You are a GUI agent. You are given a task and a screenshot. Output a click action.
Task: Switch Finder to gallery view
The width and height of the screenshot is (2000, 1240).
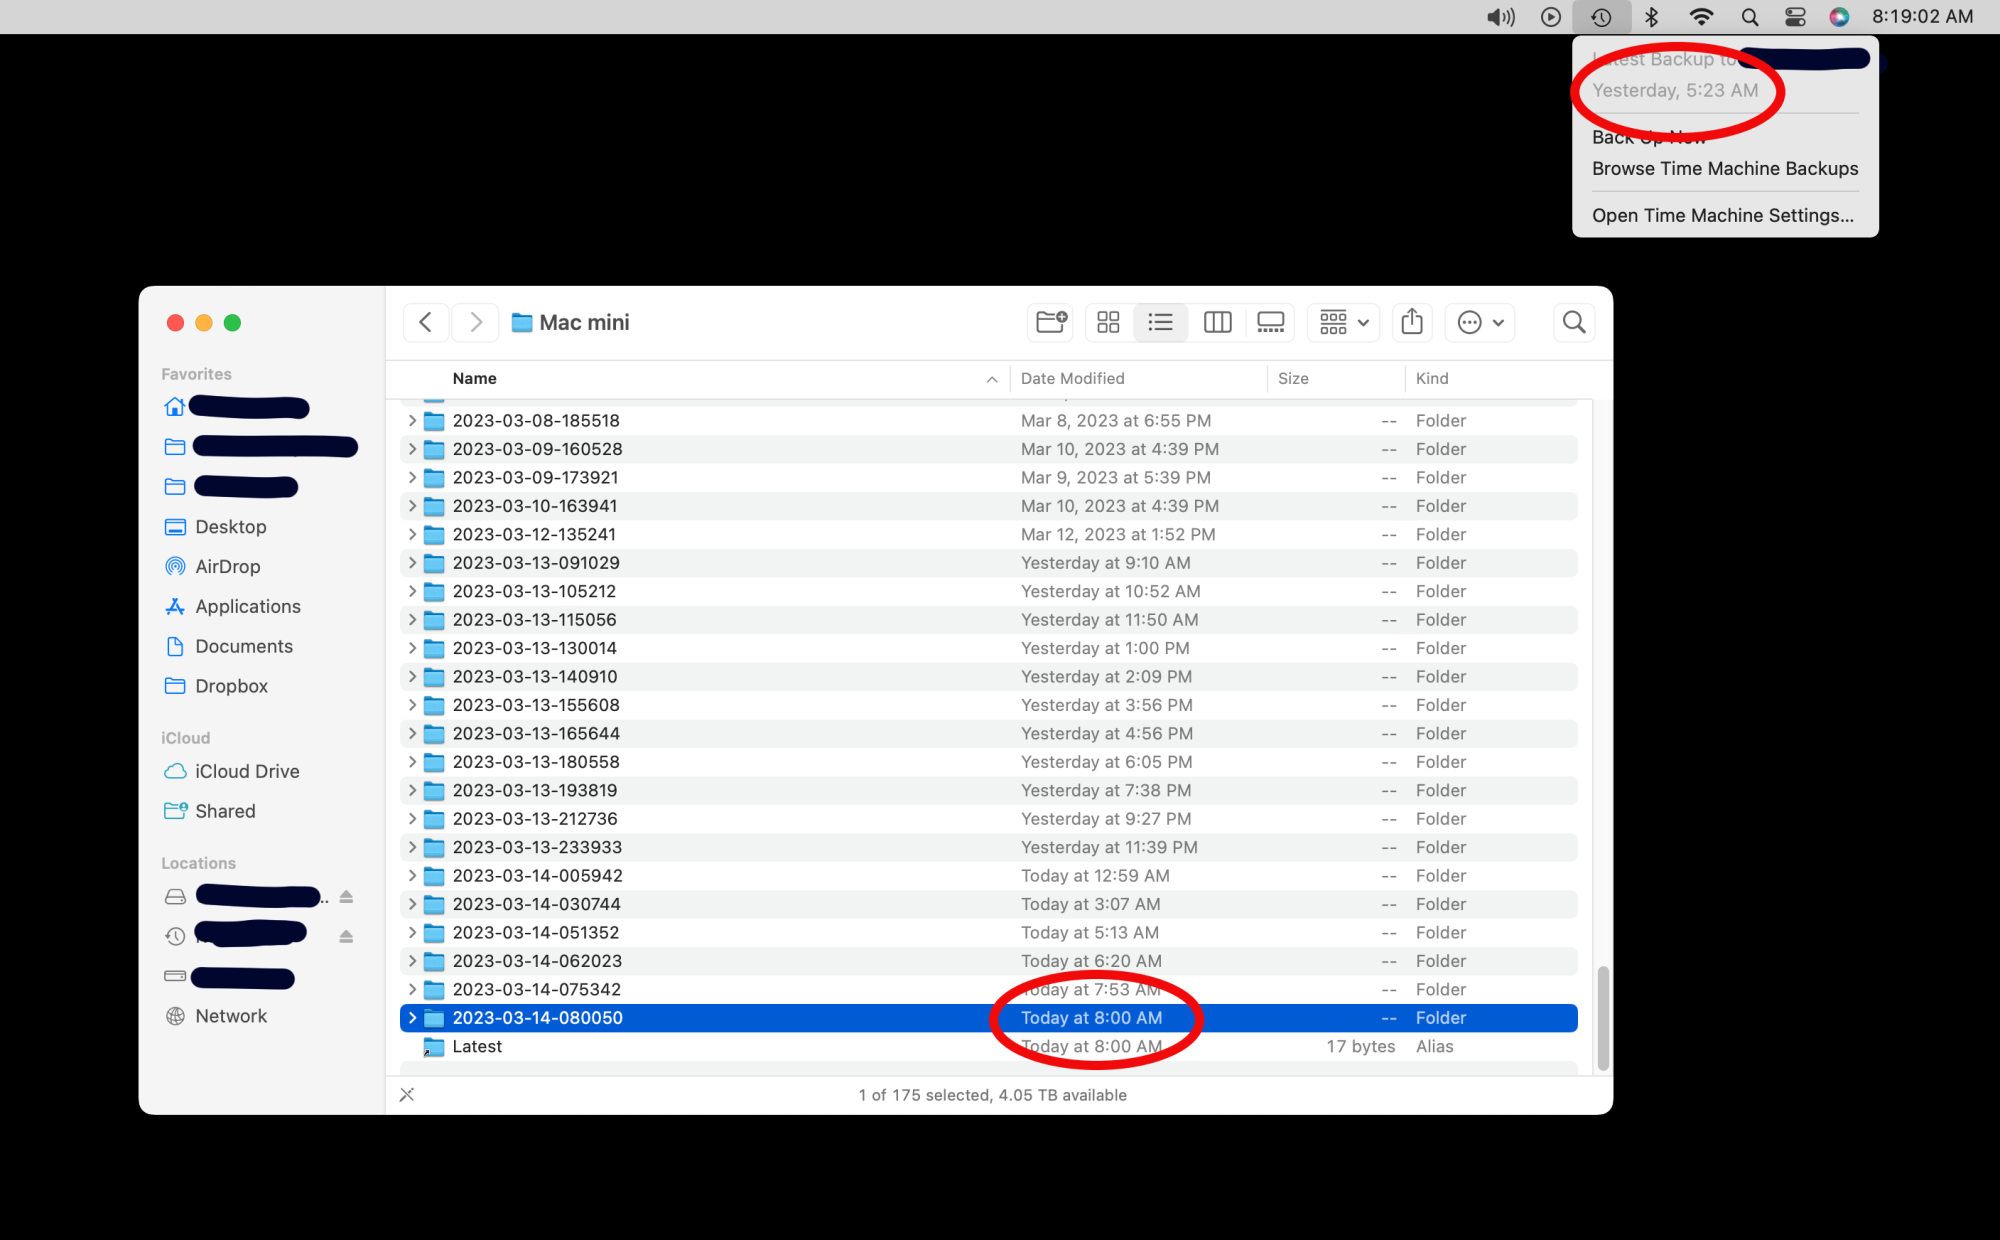click(1270, 322)
